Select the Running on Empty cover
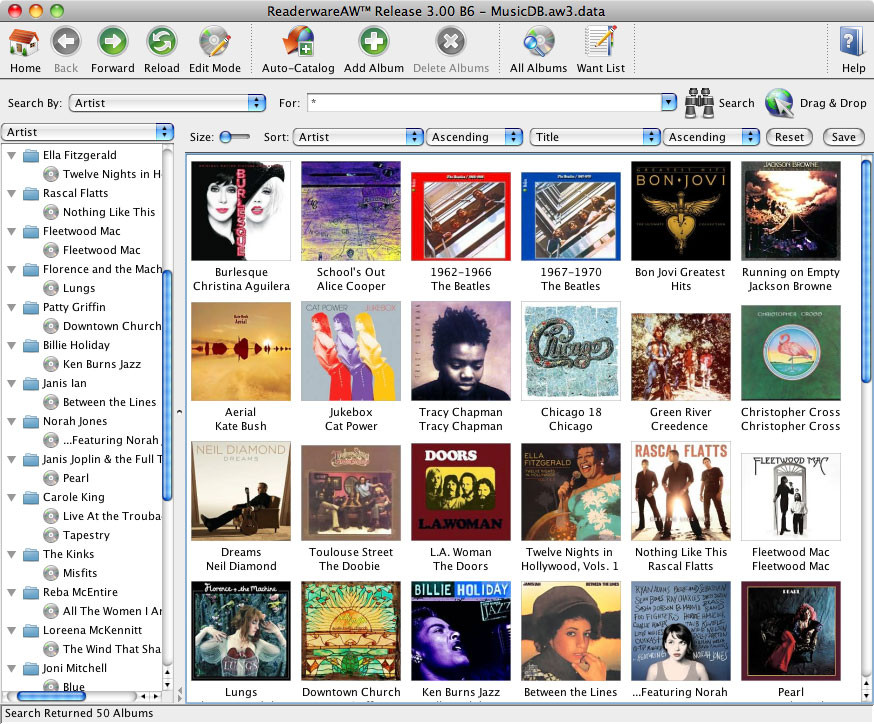Viewport: 874px width, 724px height. coord(790,211)
